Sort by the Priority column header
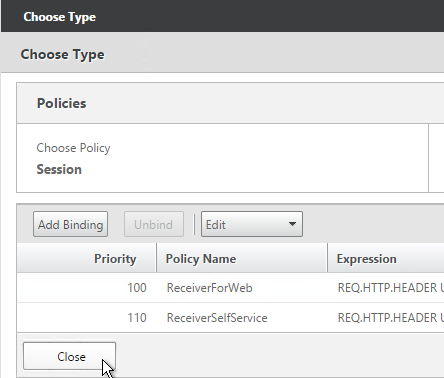 (x=115, y=259)
